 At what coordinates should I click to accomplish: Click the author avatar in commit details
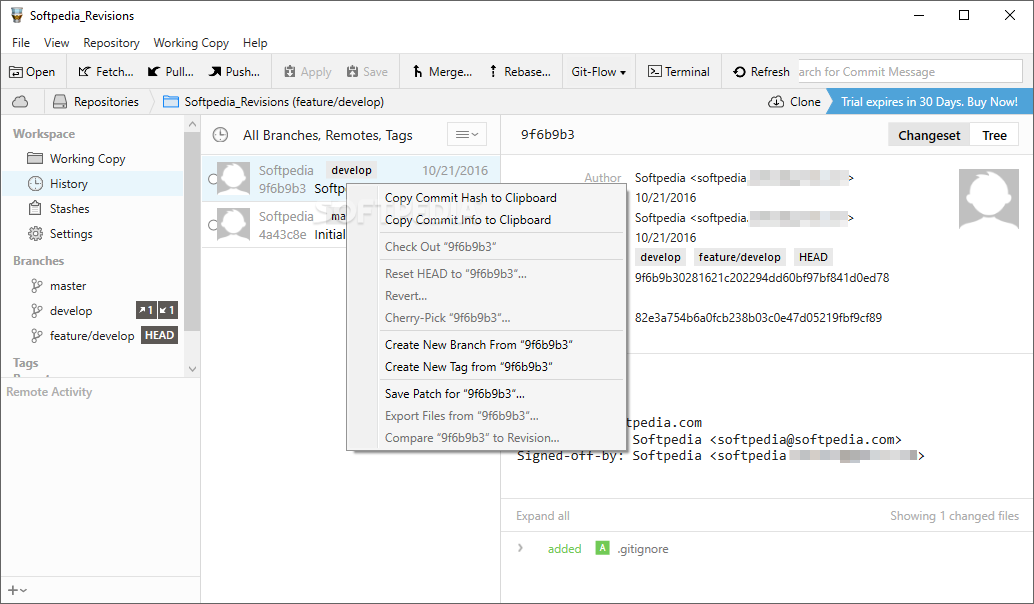pos(988,198)
